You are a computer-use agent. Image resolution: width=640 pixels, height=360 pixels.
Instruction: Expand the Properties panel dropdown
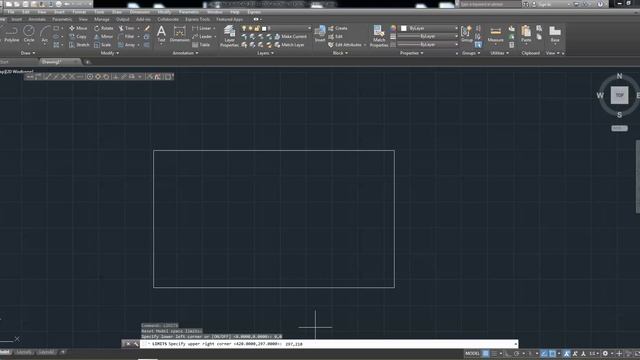pyautogui.click(x=411, y=53)
